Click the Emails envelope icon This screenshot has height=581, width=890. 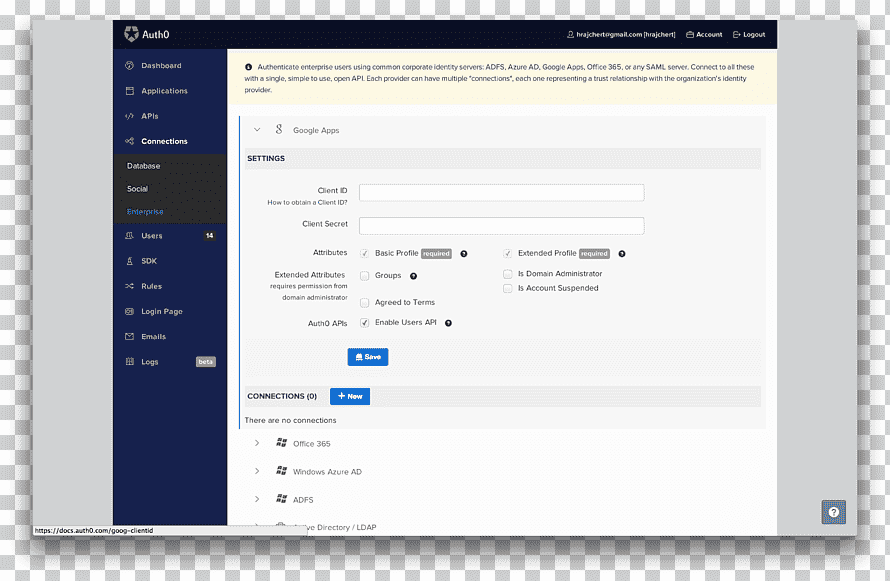tap(129, 336)
